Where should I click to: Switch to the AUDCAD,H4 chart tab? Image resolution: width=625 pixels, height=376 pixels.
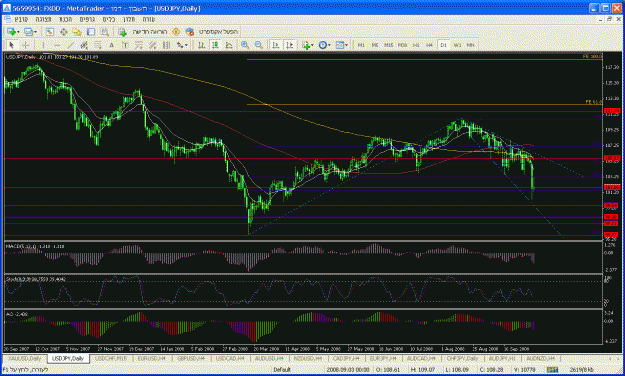[421, 359]
